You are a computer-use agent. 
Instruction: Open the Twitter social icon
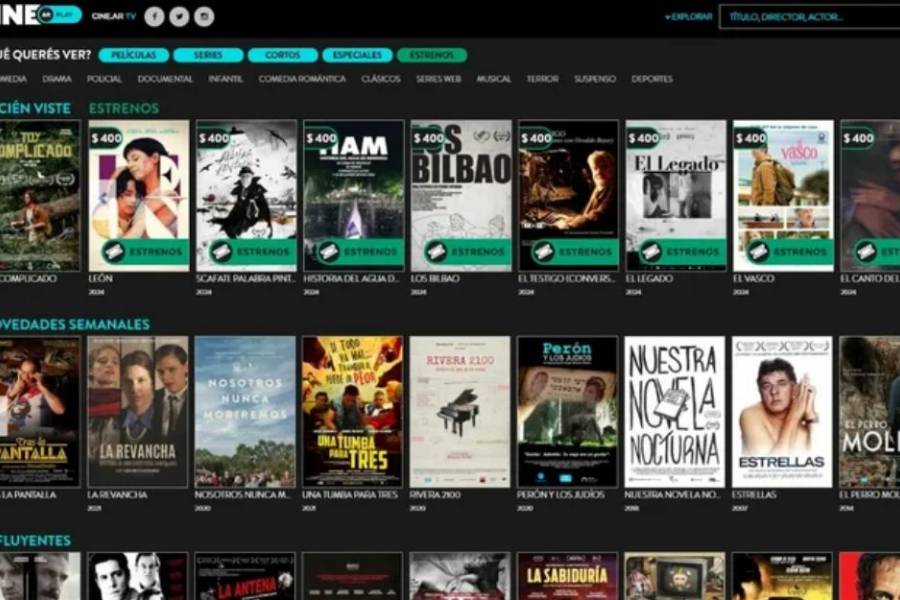179,17
